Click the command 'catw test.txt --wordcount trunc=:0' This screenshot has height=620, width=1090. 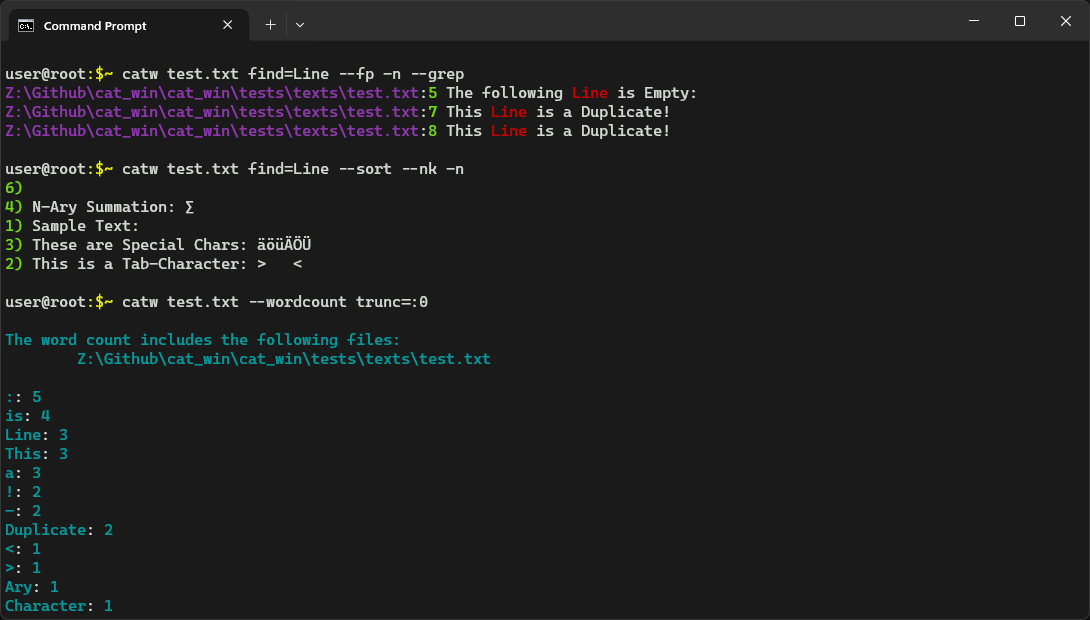pos(275,302)
